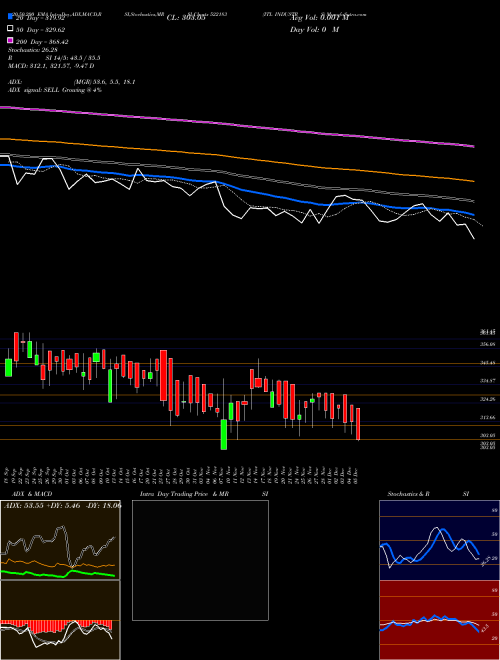Viewport: 500px width, 660px height.
Task: Click the blue 20 Day legend swatch
Action: [x=11, y=17]
